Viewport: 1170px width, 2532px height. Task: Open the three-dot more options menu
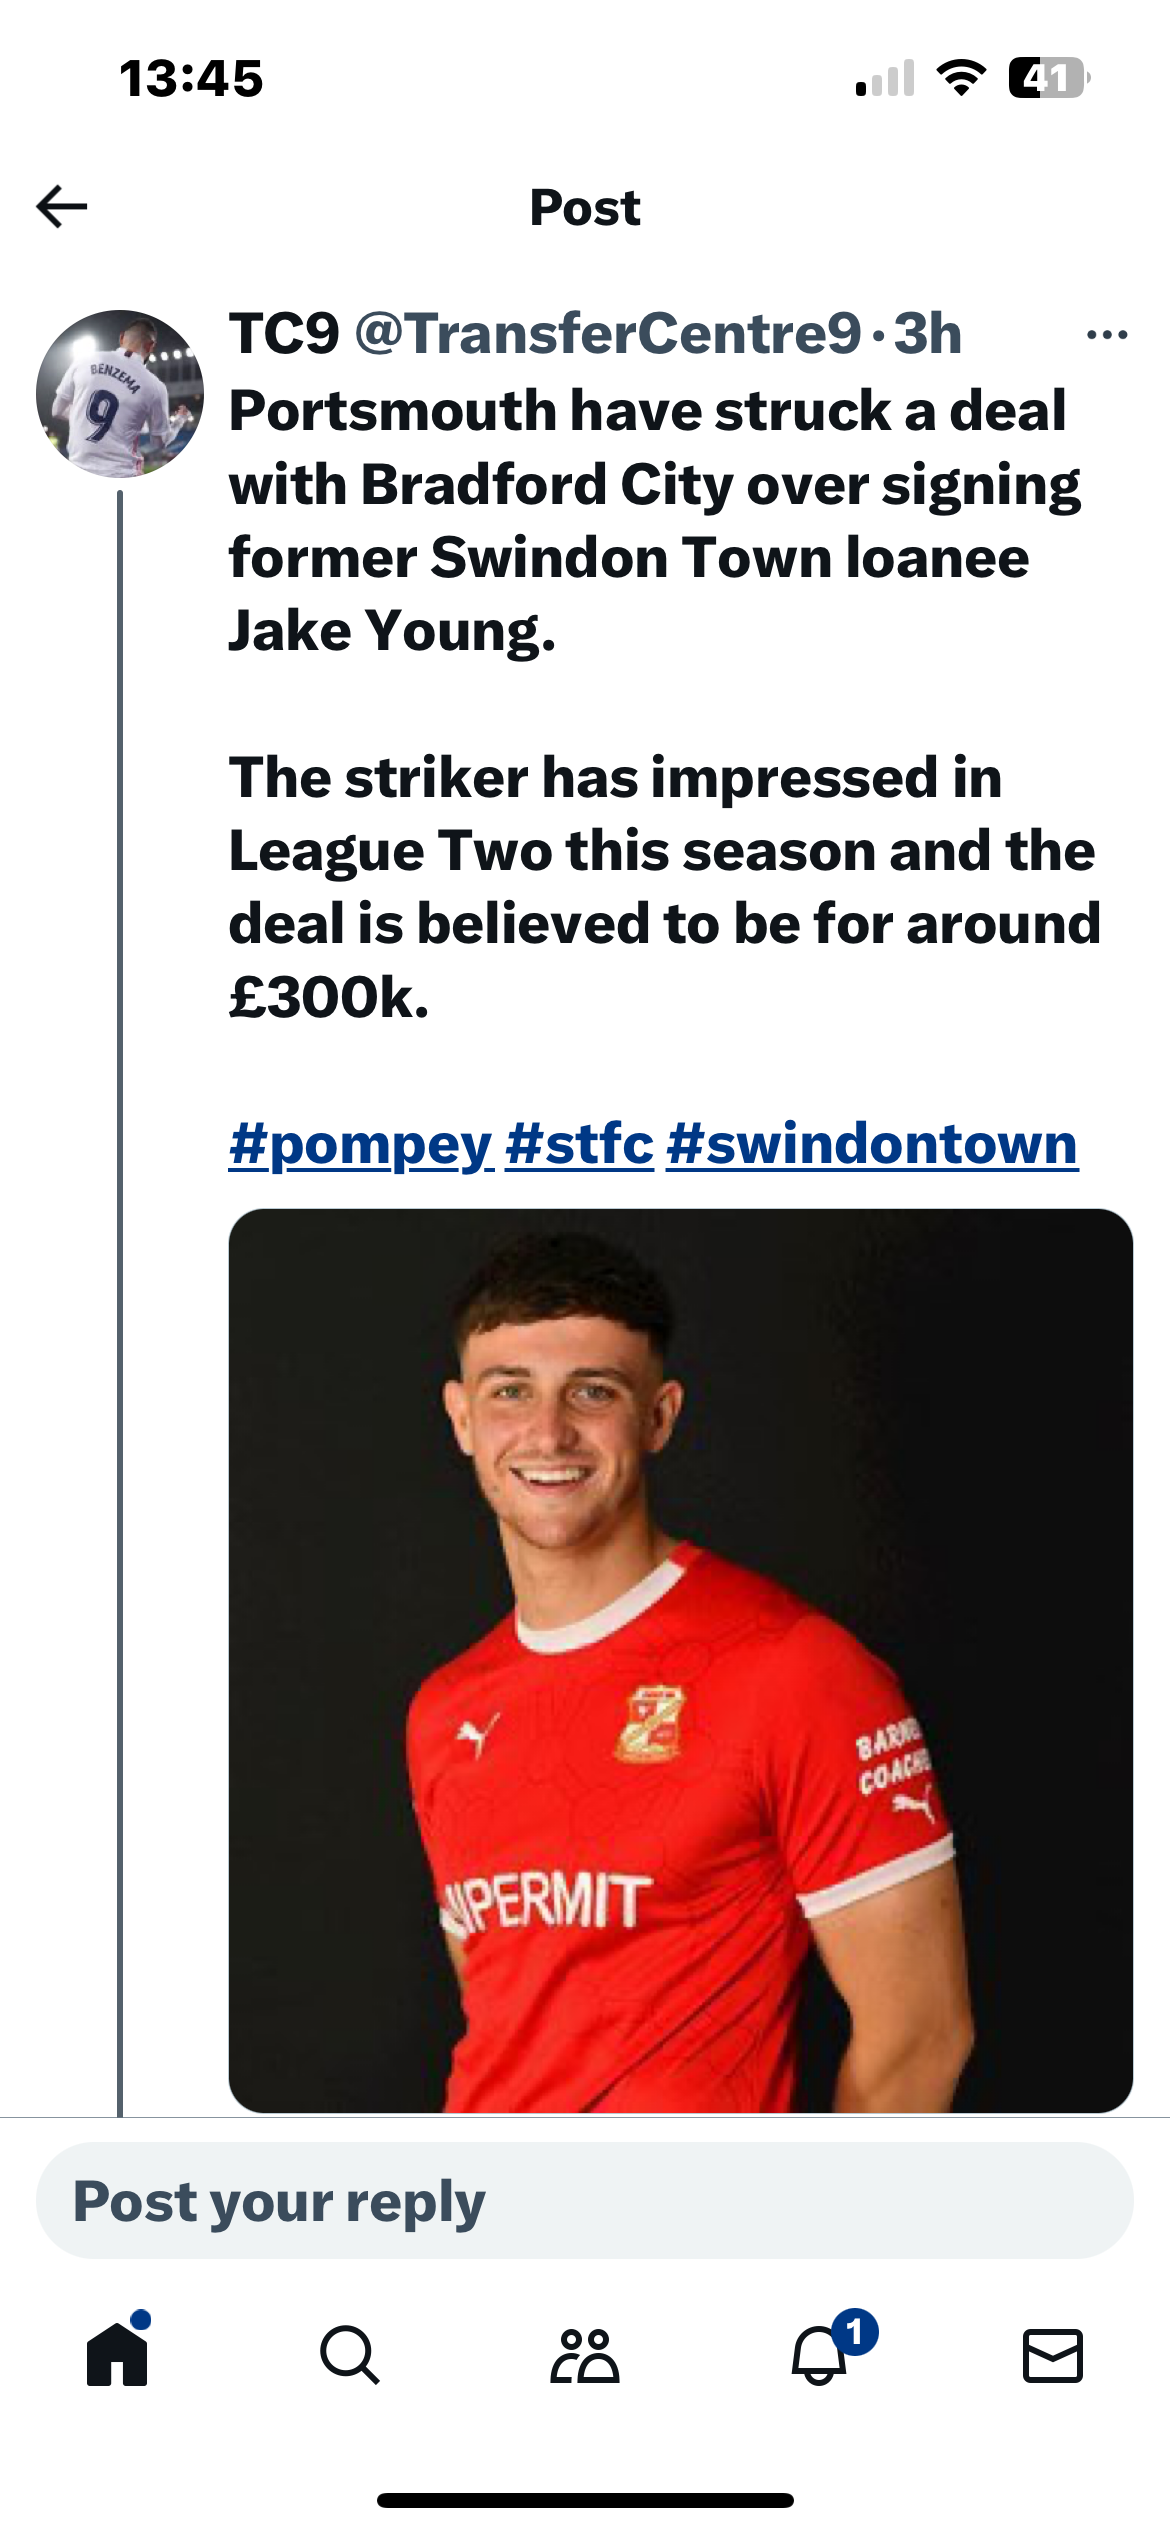(1107, 335)
